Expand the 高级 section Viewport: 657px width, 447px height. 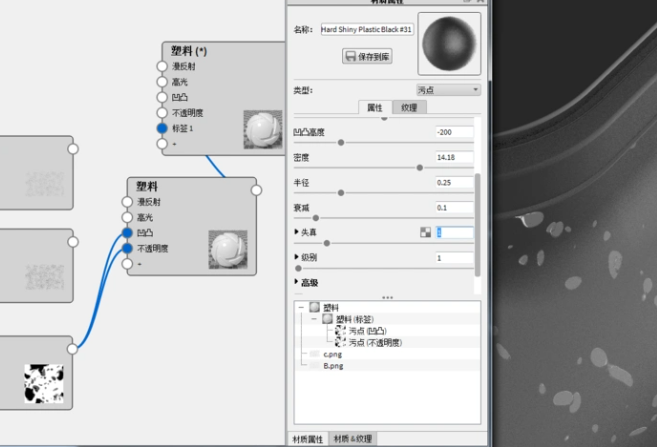click(296, 282)
